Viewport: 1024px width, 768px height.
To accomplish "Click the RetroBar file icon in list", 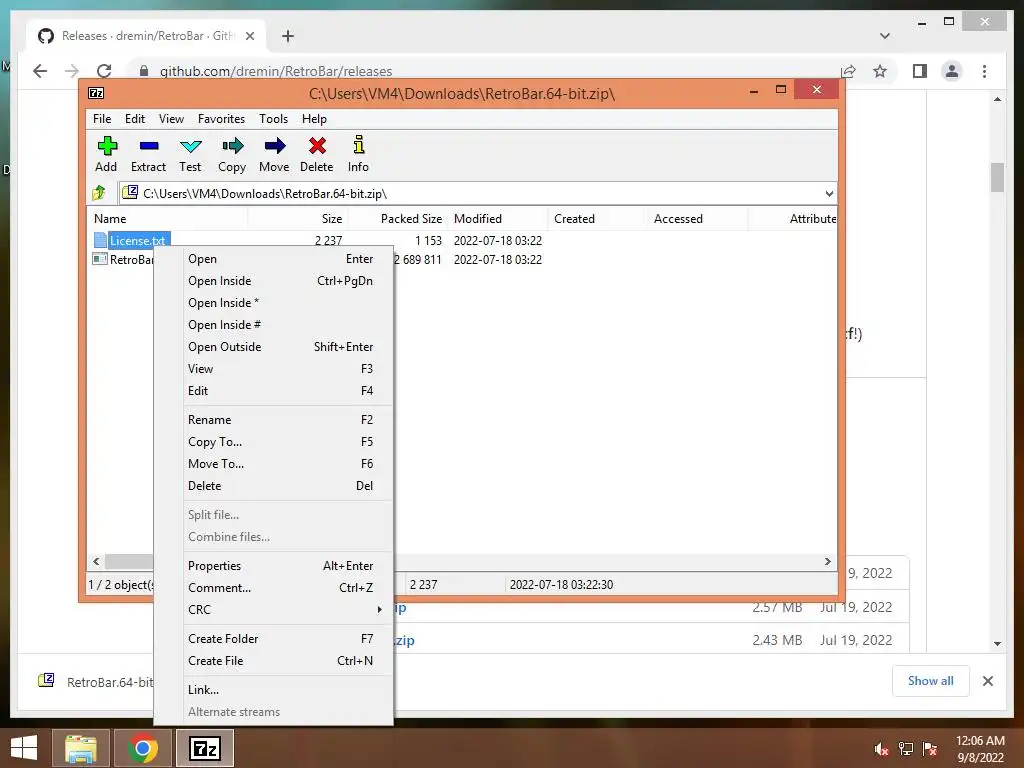I will (x=100, y=259).
